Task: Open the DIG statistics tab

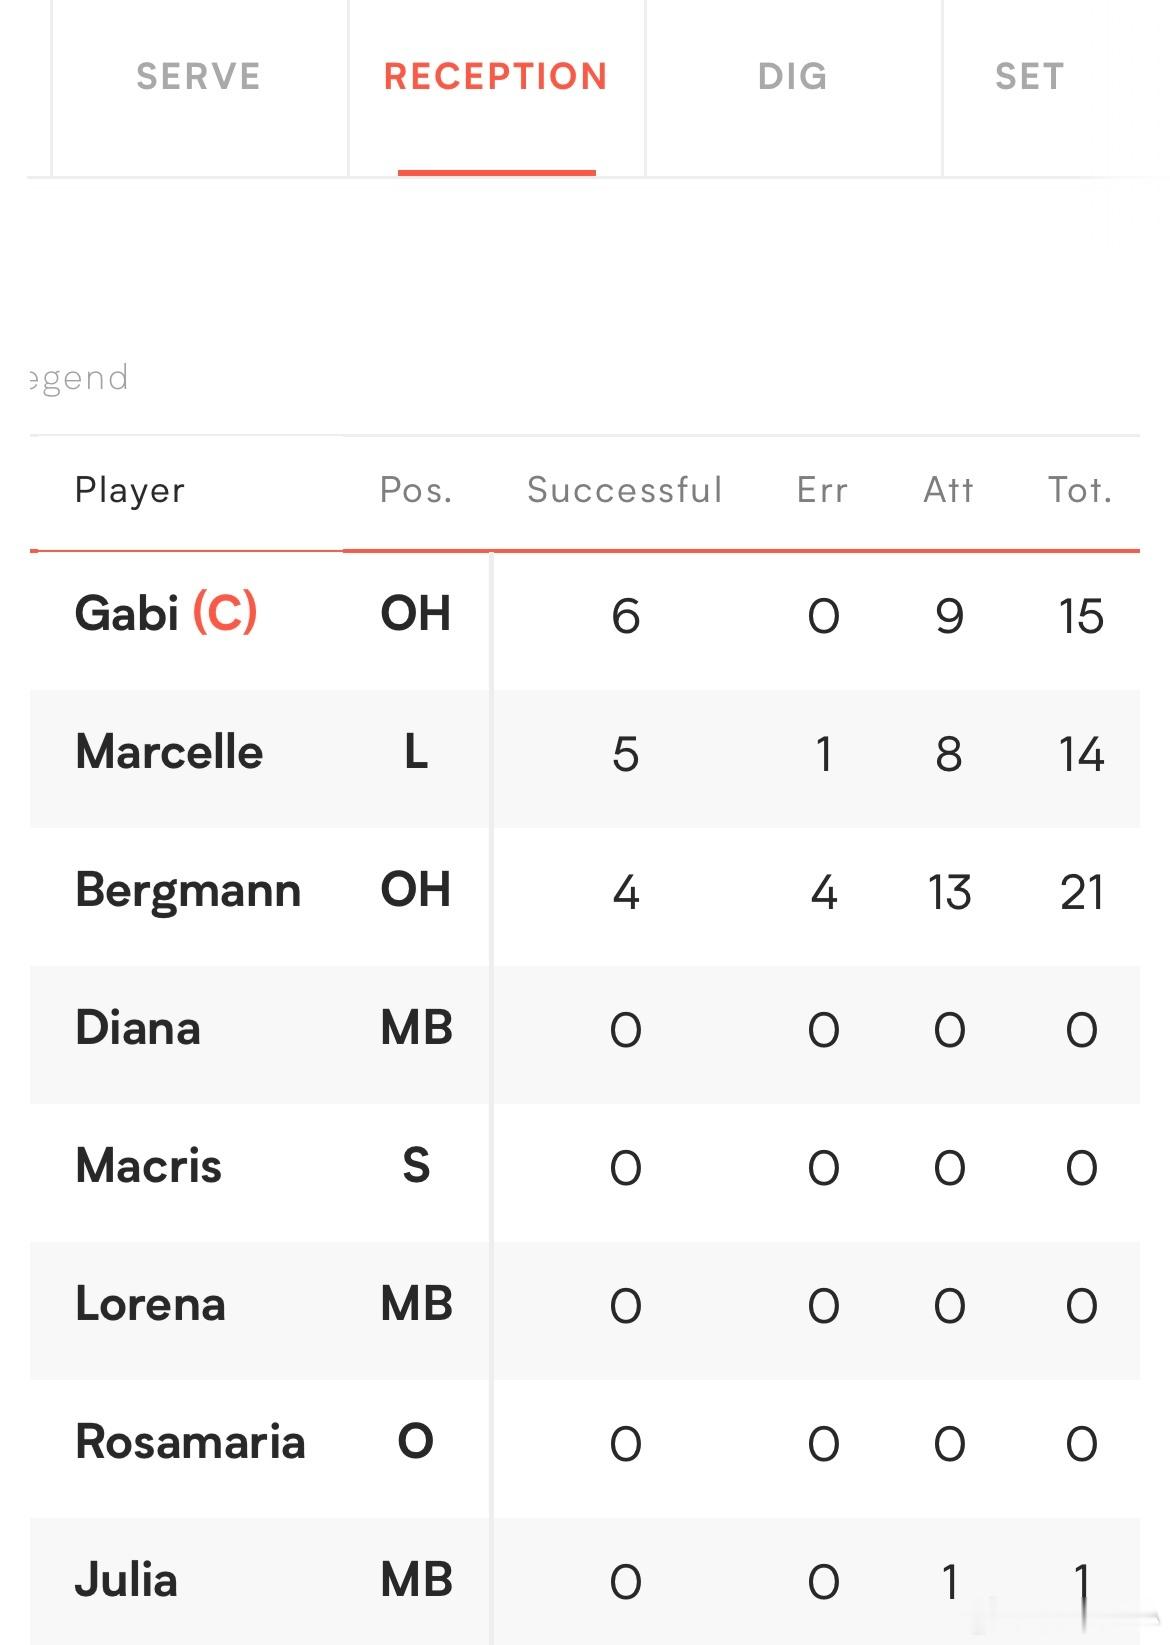Action: (793, 77)
